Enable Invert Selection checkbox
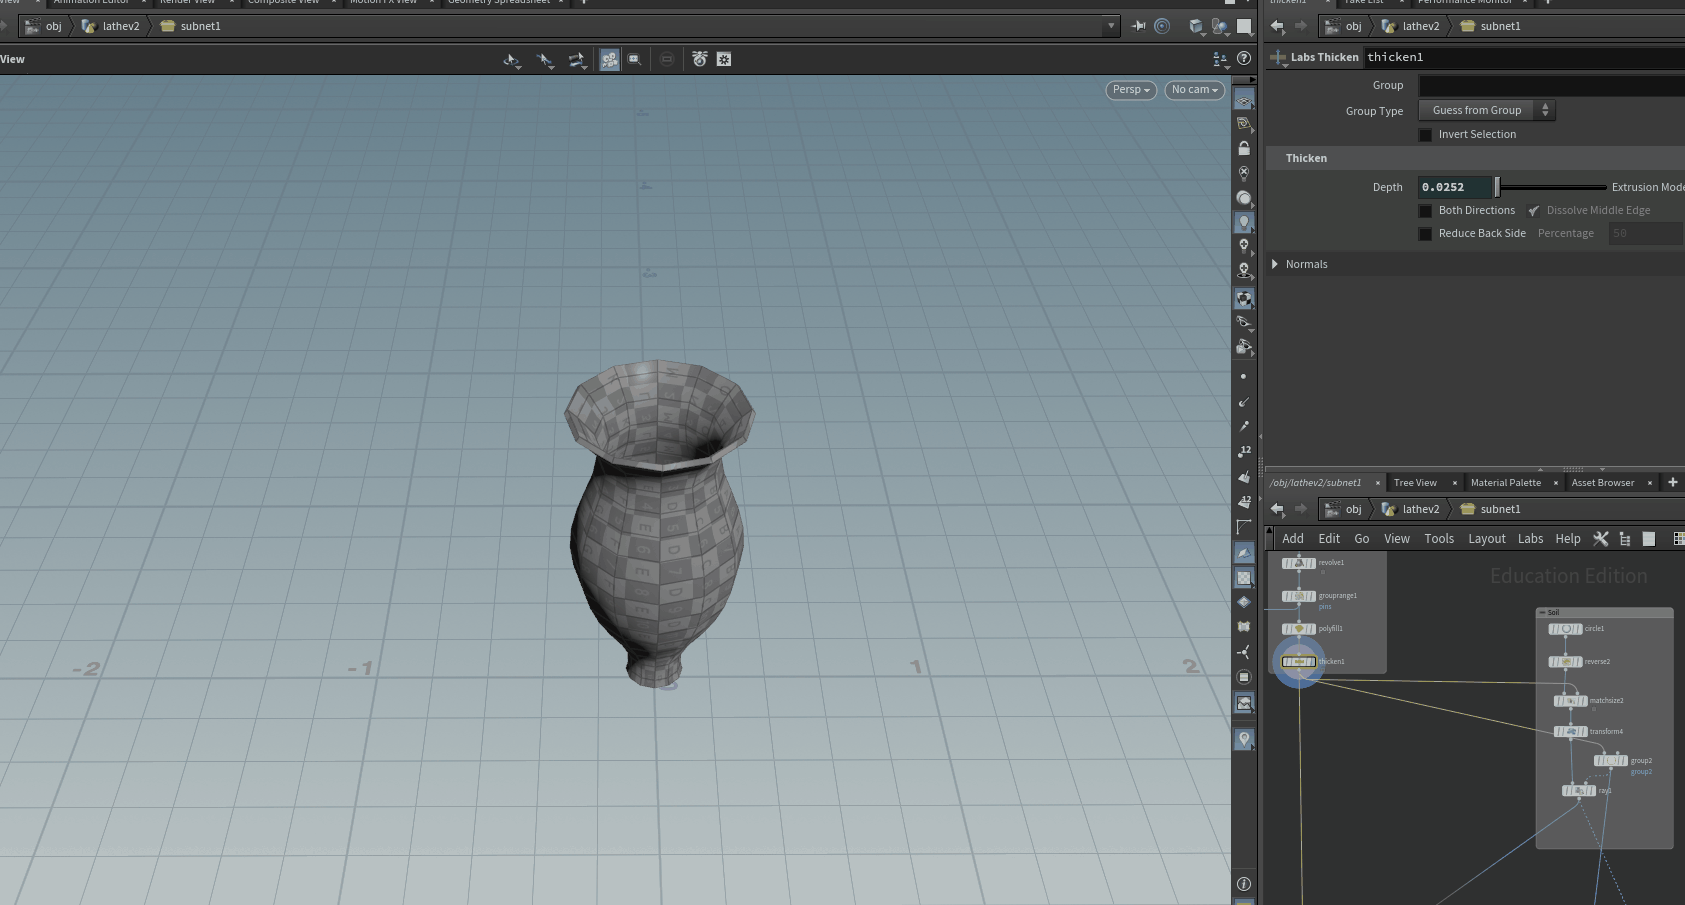1685x905 pixels. click(1425, 135)
